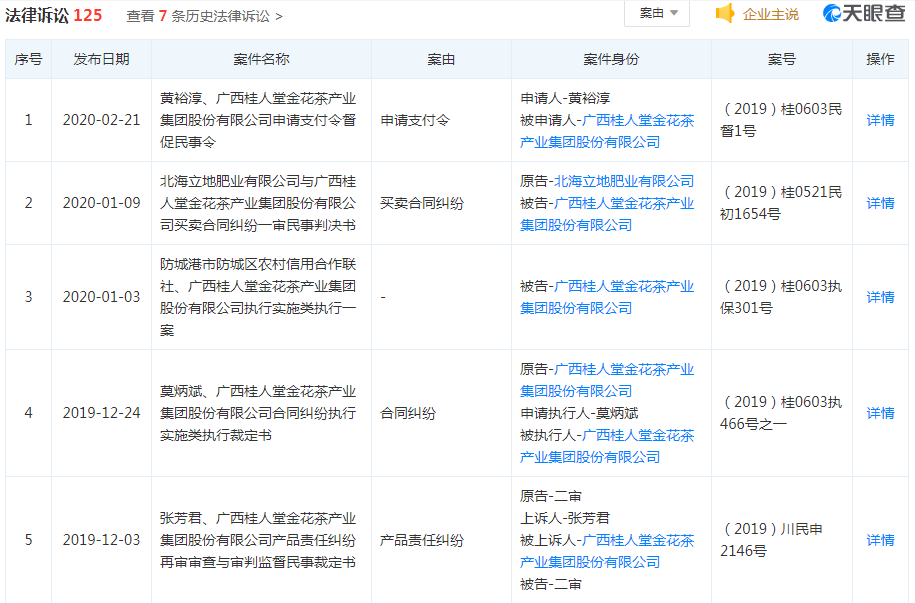
Task: Open 被告 company link in row 3
Action: tap(607, 297)
